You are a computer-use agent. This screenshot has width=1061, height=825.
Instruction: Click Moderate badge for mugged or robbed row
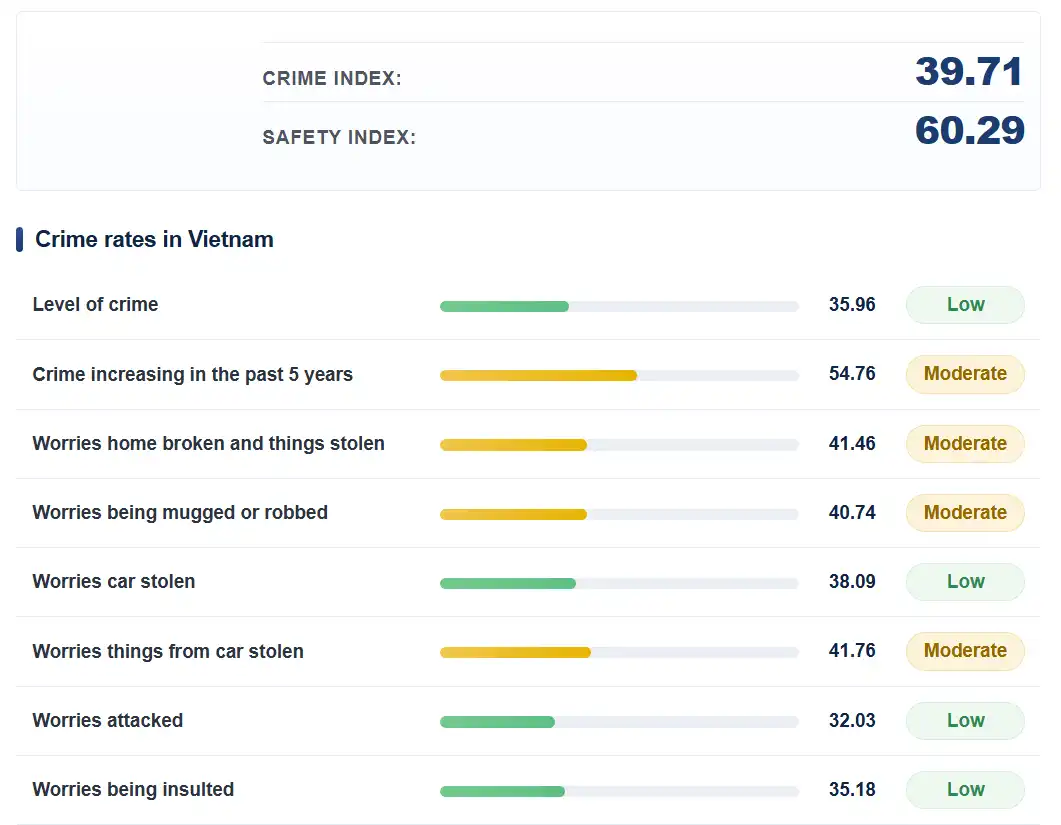pyautogui.click(x=965, y=512)
